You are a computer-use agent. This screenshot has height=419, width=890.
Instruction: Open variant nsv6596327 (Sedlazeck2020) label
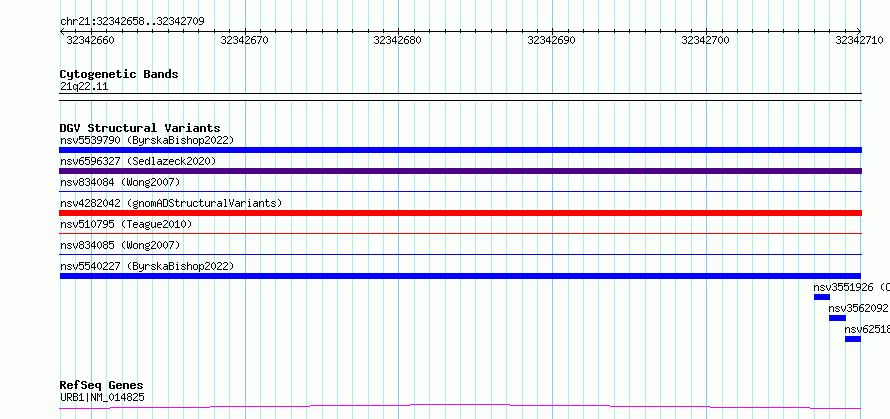click(138, 161)
